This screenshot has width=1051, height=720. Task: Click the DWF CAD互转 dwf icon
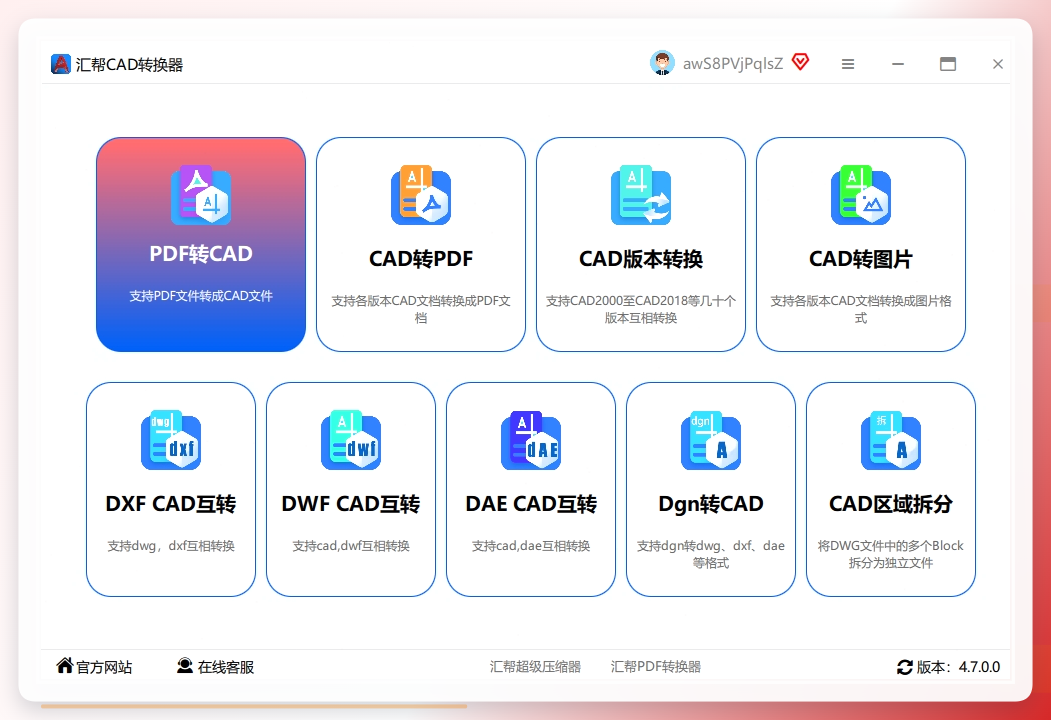pyautogui.click(x=351, y=440)
